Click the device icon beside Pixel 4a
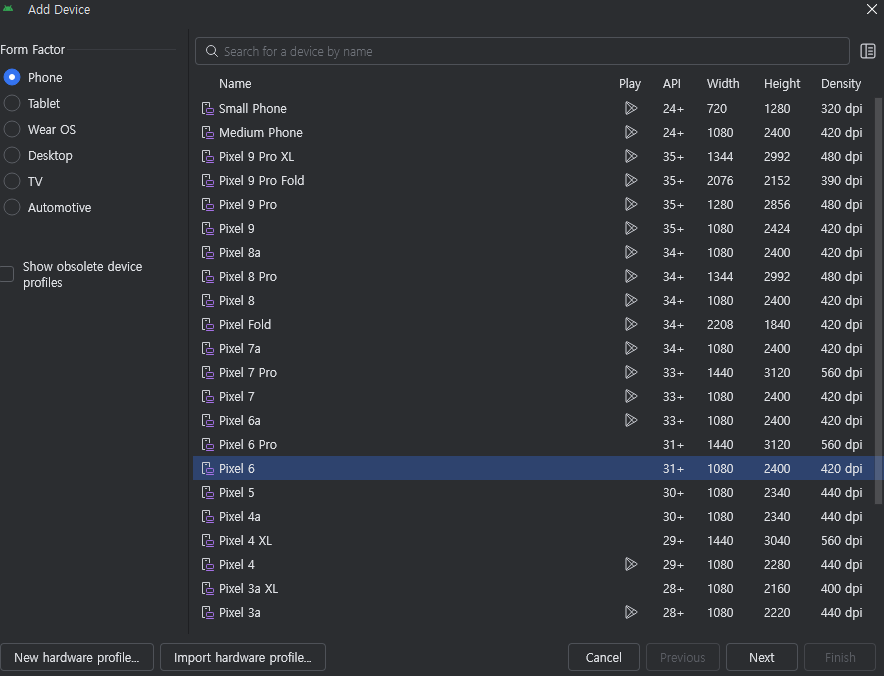This screenshot has width=884, height=676. click(x=207, y=516)
